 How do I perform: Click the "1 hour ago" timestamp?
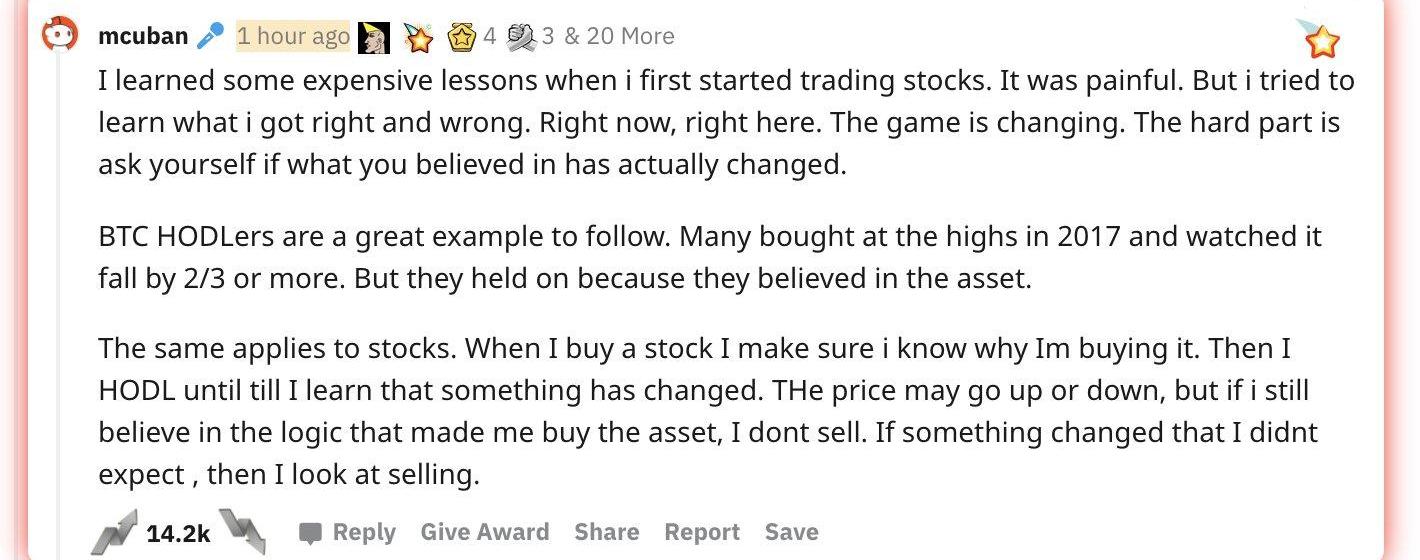(293, 36)
